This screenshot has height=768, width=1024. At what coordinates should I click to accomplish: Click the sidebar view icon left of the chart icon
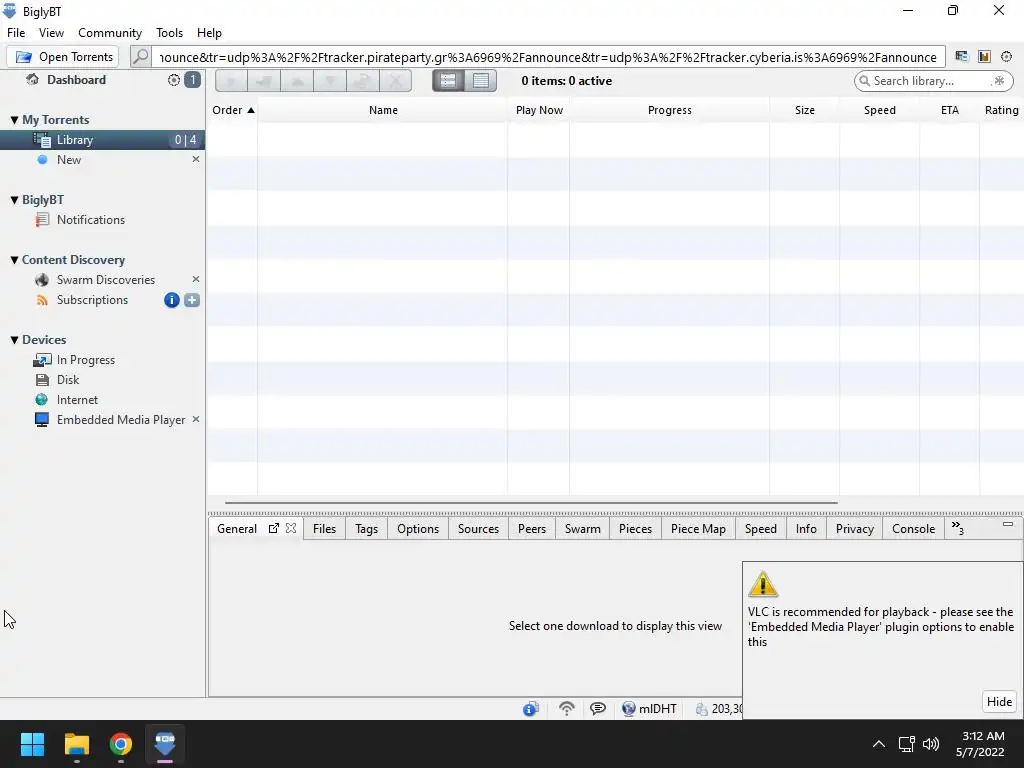(x=961, y=57)
